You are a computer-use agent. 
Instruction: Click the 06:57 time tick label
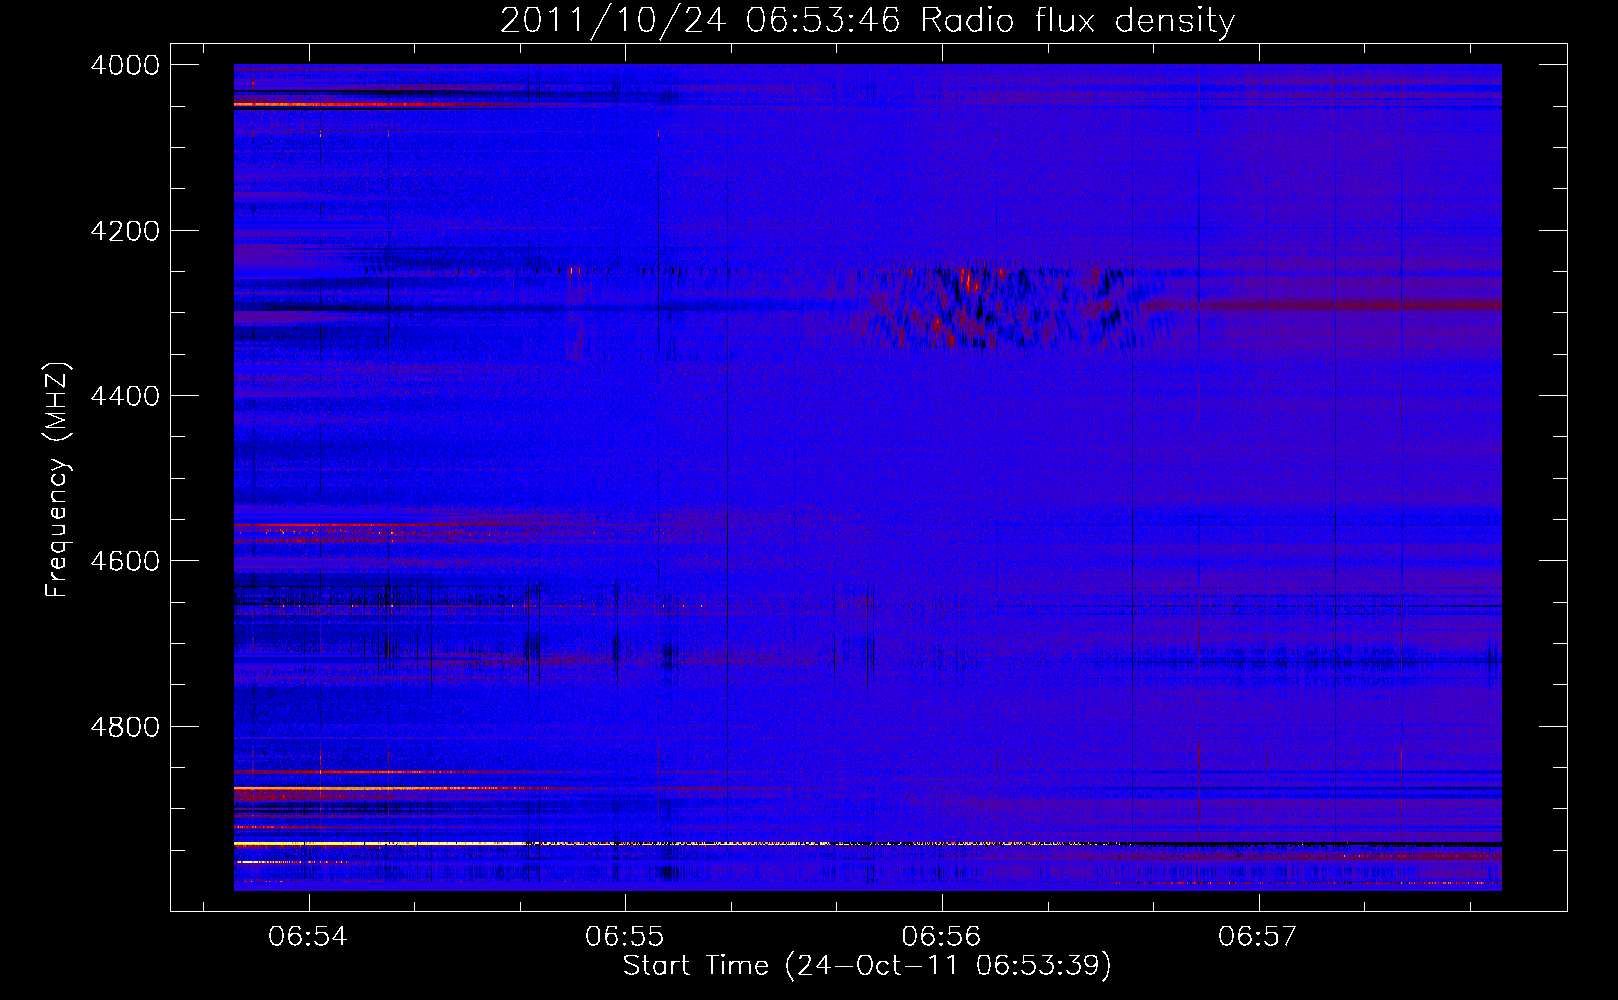(x=1257, y=936)
